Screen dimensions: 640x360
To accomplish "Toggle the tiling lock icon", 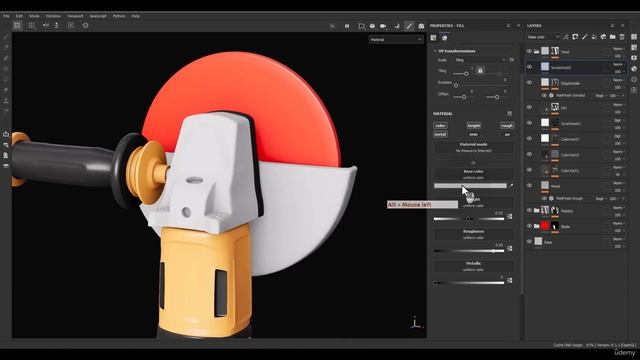I will [x=480, y=71].
